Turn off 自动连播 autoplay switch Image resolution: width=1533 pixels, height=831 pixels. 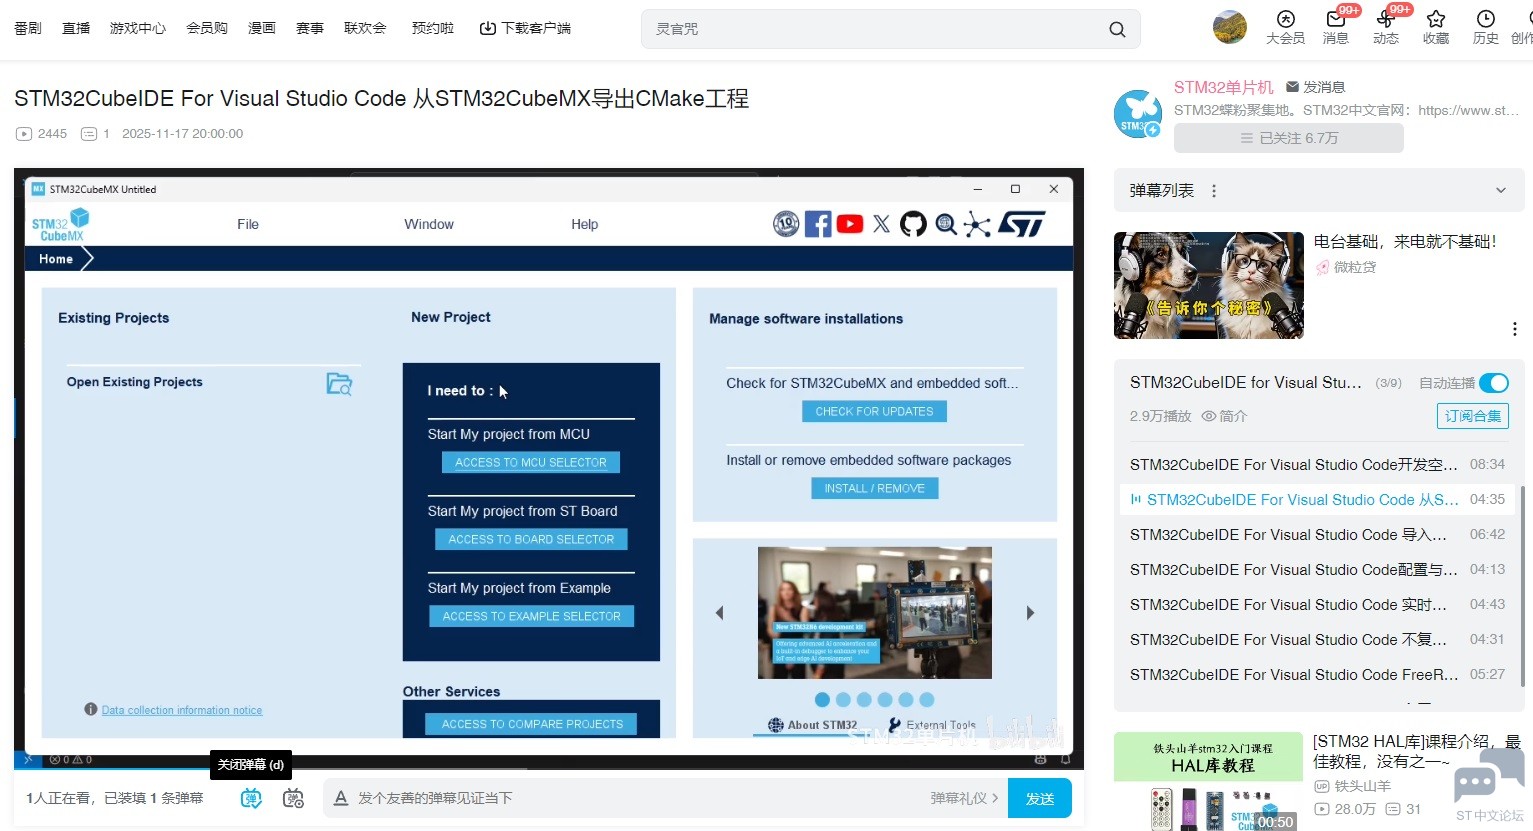tap(1493, 383)
